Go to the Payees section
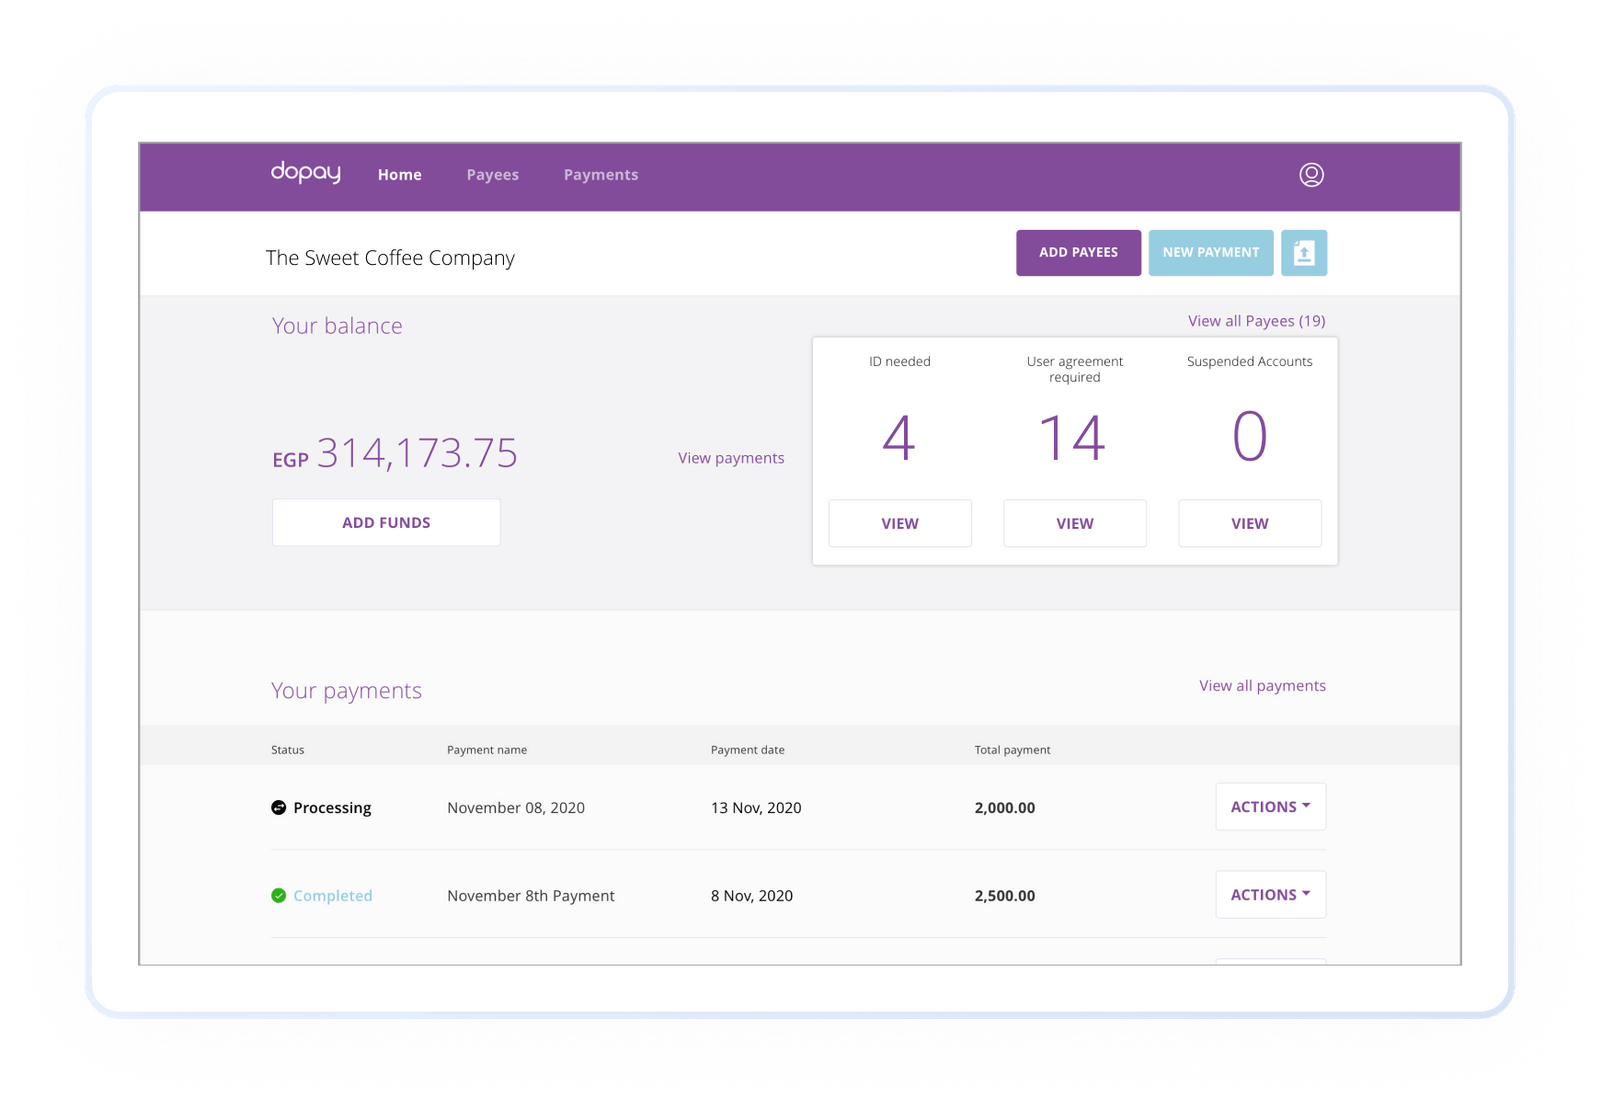1600x1104 pixels. (x=492, y=174)
